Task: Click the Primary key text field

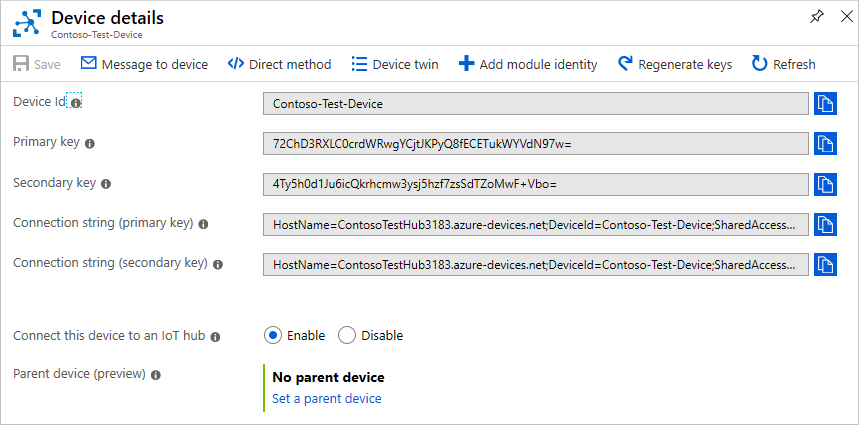Action: coord(535,144)
